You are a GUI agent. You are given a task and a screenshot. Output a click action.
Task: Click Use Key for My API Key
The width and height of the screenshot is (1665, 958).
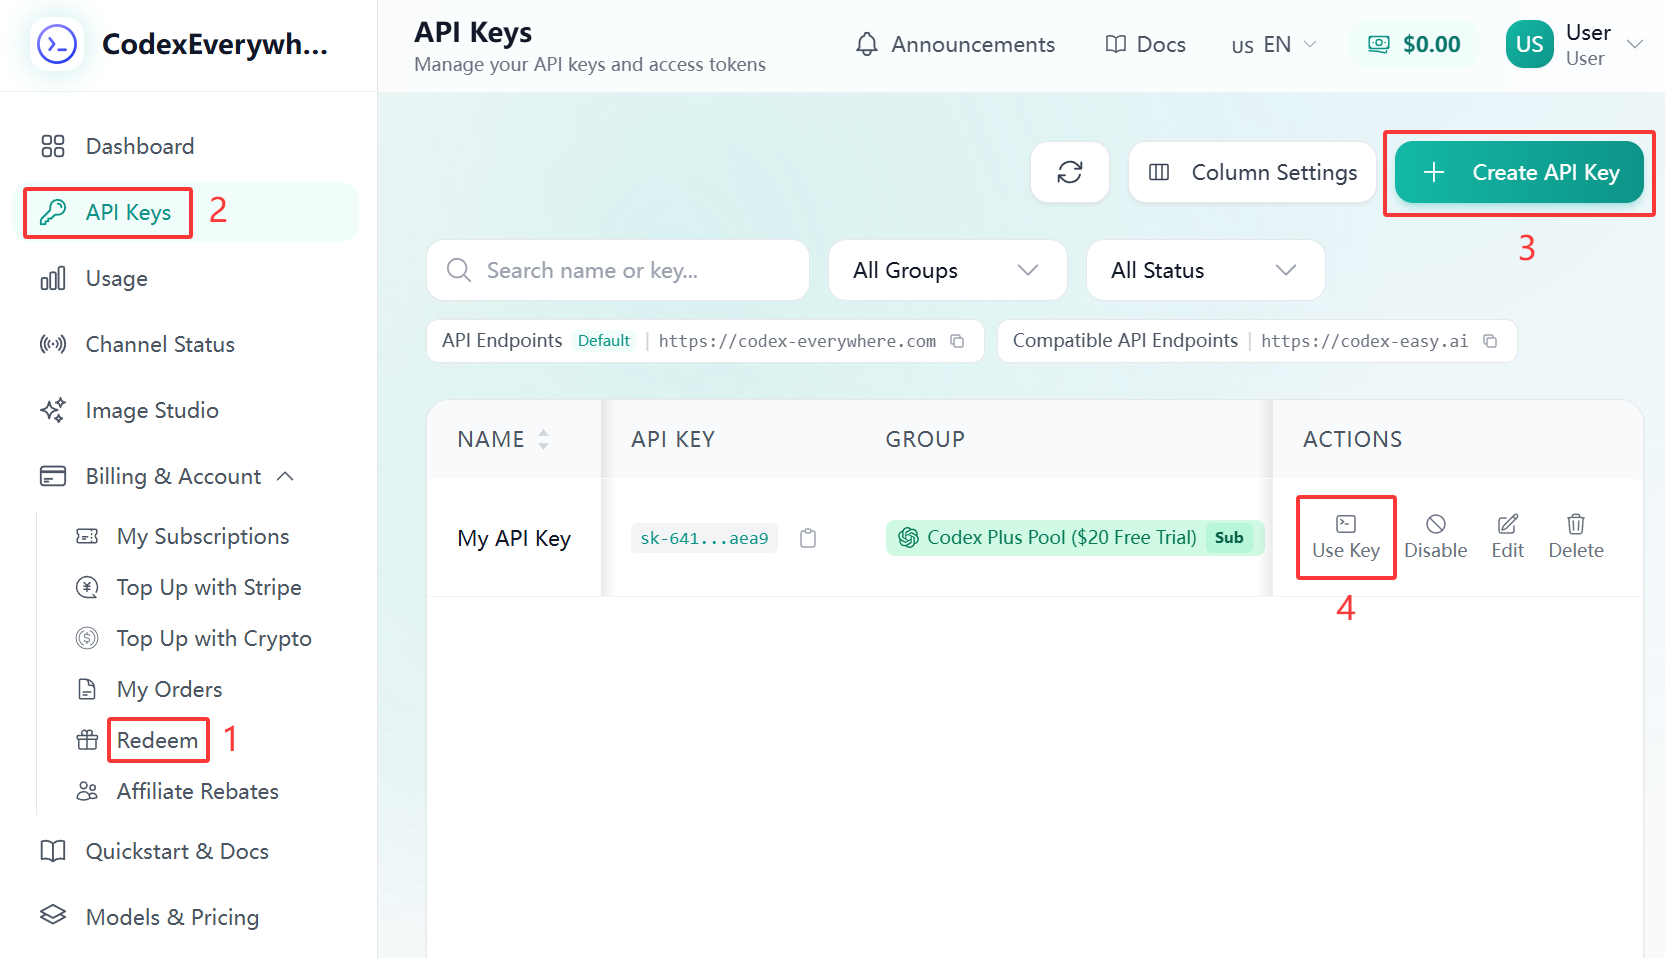1346,538
